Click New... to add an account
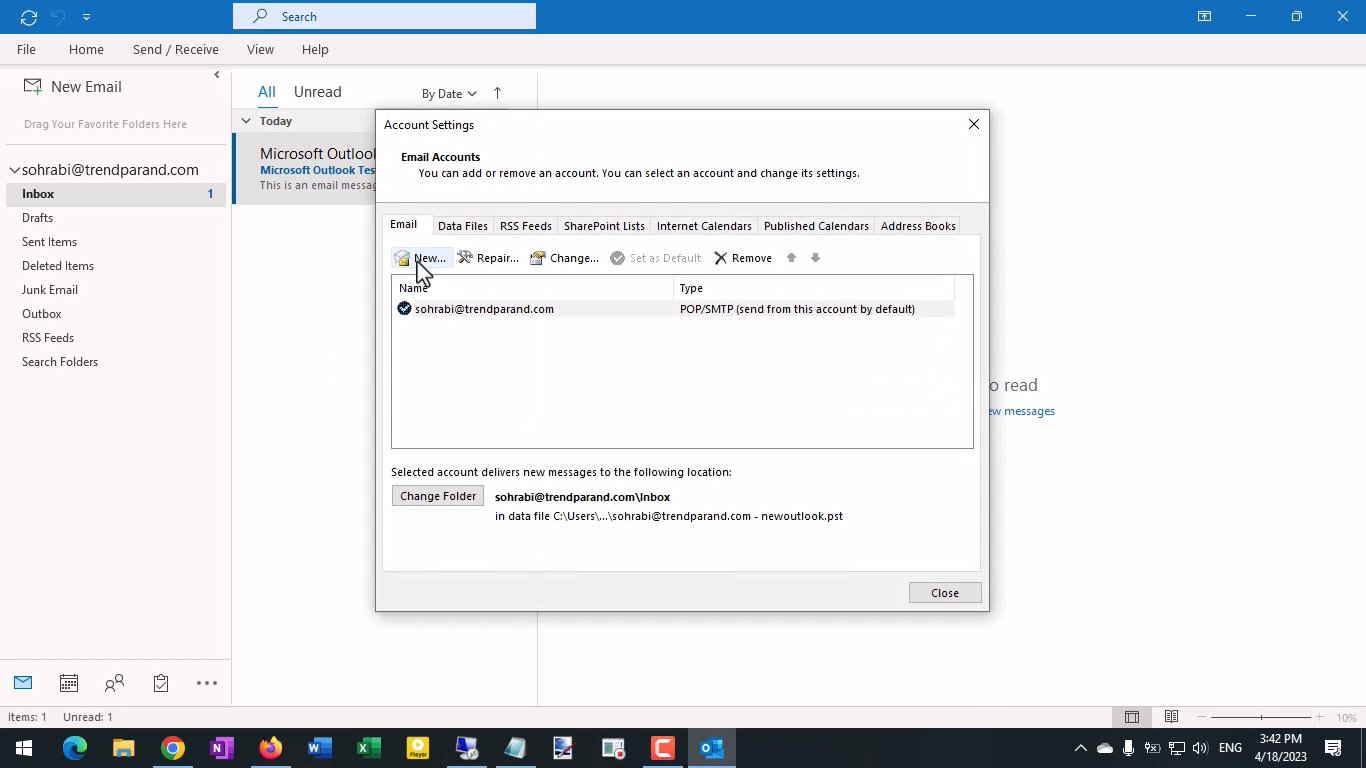This screenshot has height=768, width=1366. pyautogui.click(x=420, y=258)
